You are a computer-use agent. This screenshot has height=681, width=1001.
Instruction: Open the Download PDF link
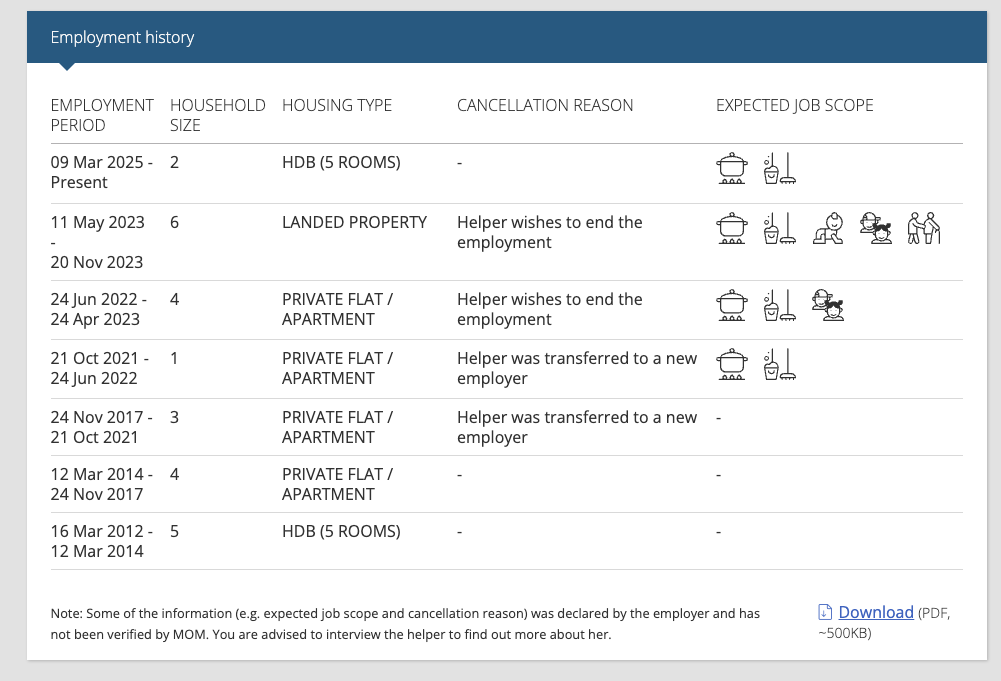pos(875,612)
